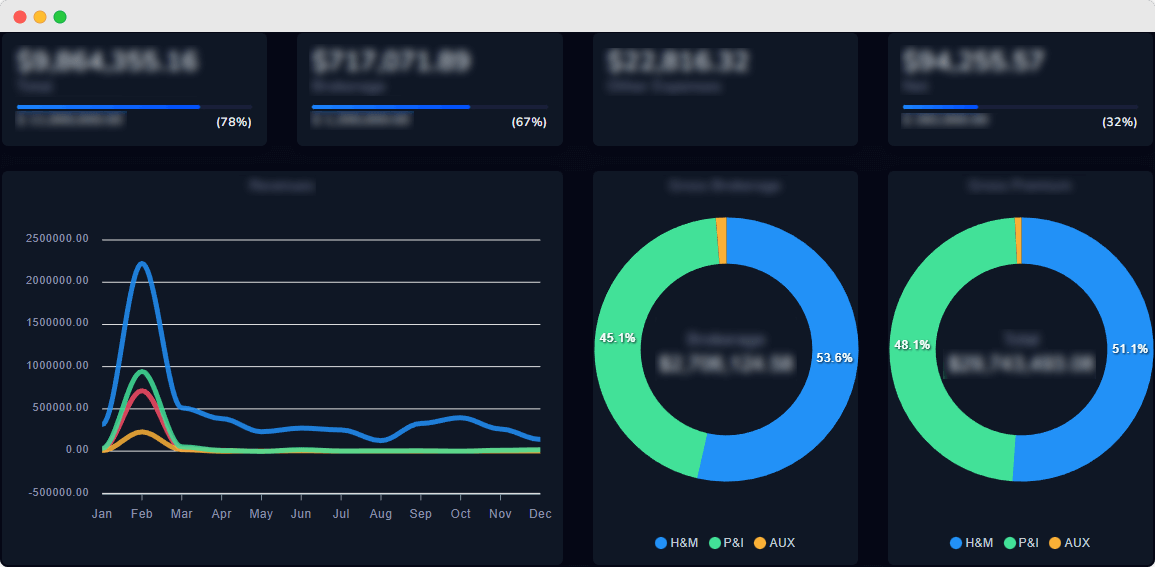The image size is (1155, 567).
Task: Click the red line's February peak
Action: (142, 391)
